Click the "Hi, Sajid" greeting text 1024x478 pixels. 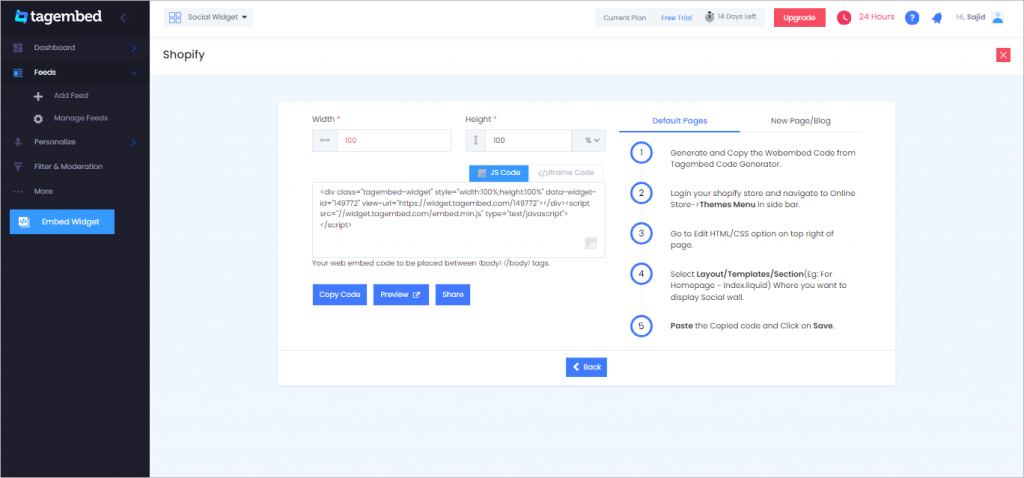[x=970, y=18]
